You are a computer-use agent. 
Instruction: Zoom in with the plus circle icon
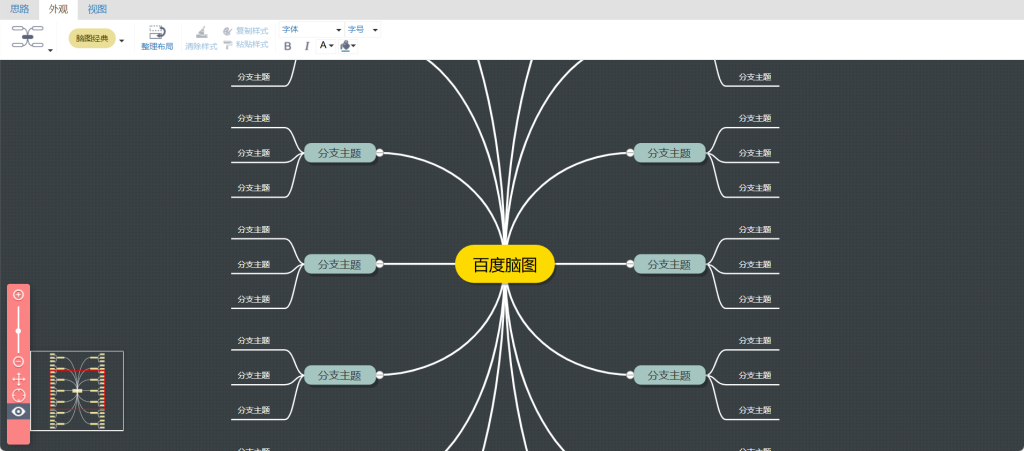[18, 295]
